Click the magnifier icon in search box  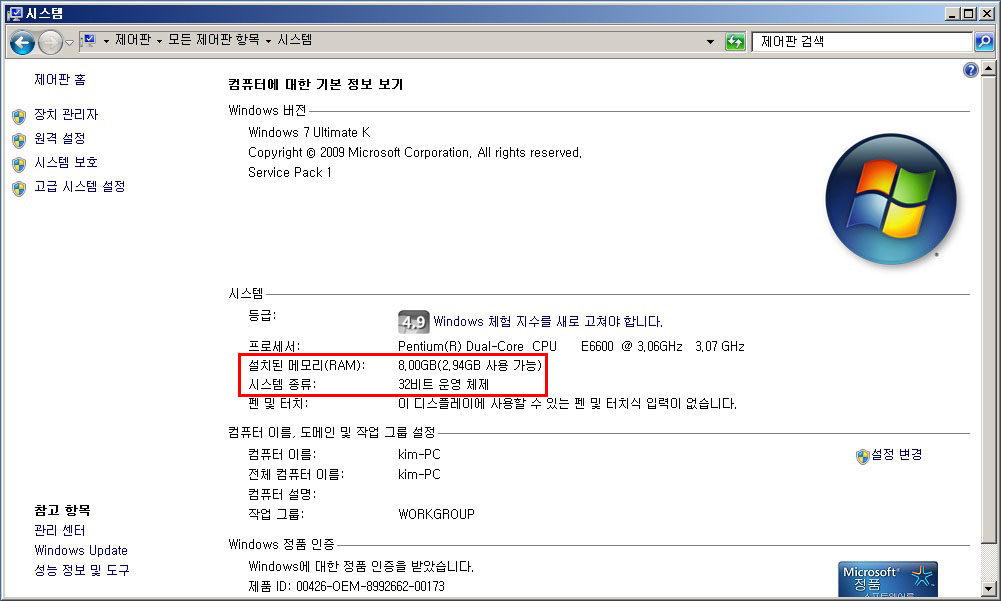[984, 42]
